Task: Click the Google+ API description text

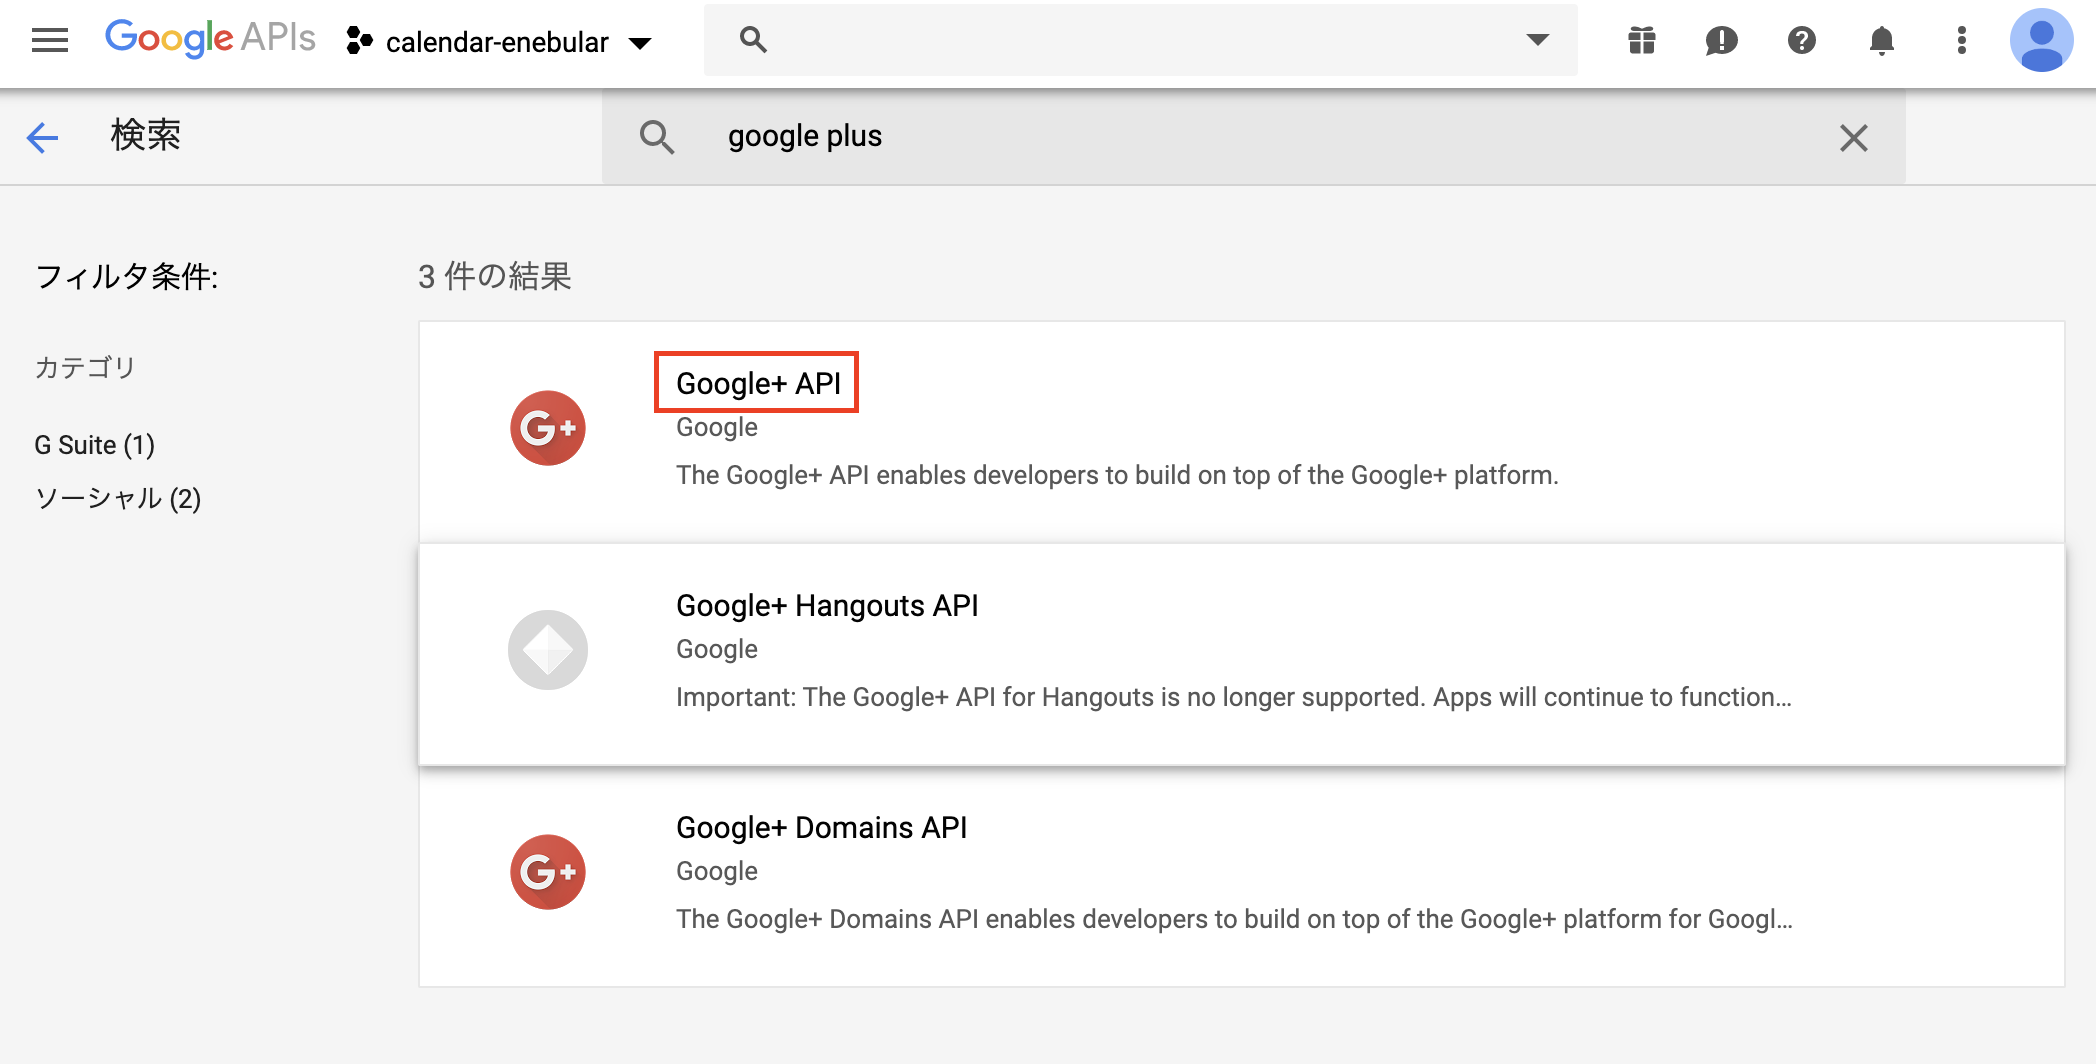Action: coord(1117,475)
